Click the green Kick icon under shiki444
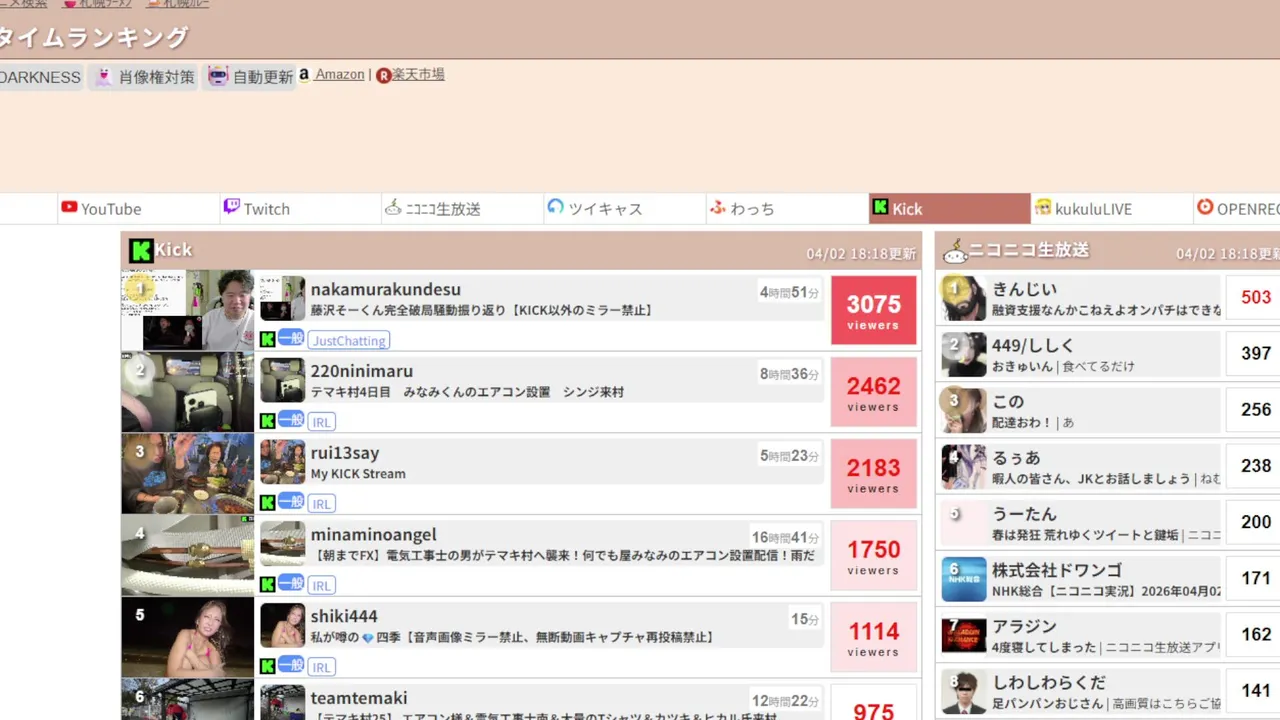 (268, 666)
